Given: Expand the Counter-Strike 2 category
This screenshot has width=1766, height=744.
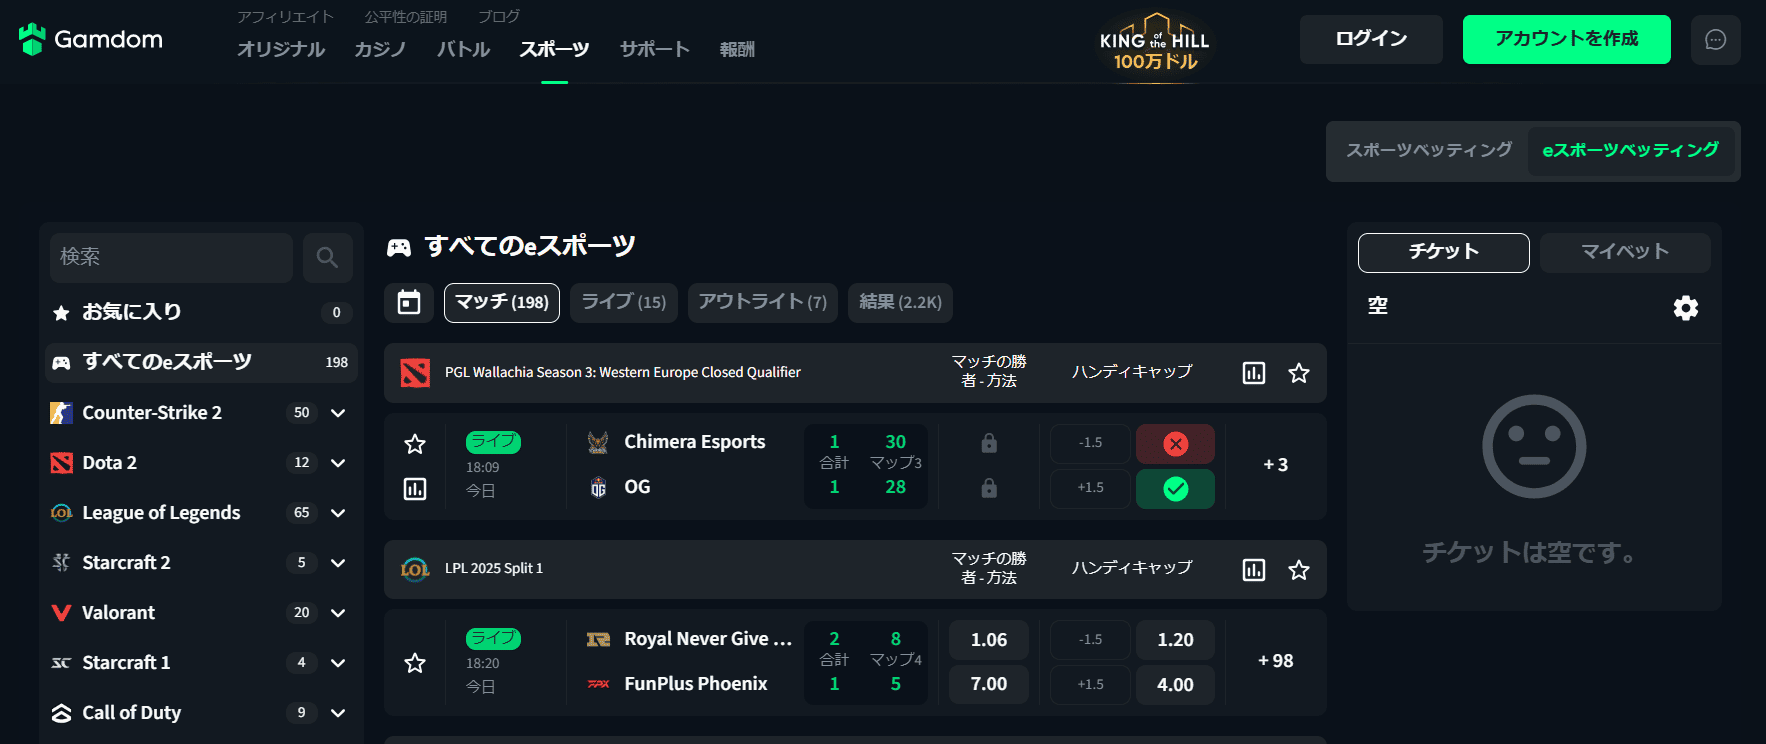Looking at the screenshot, I should (338, 413).
